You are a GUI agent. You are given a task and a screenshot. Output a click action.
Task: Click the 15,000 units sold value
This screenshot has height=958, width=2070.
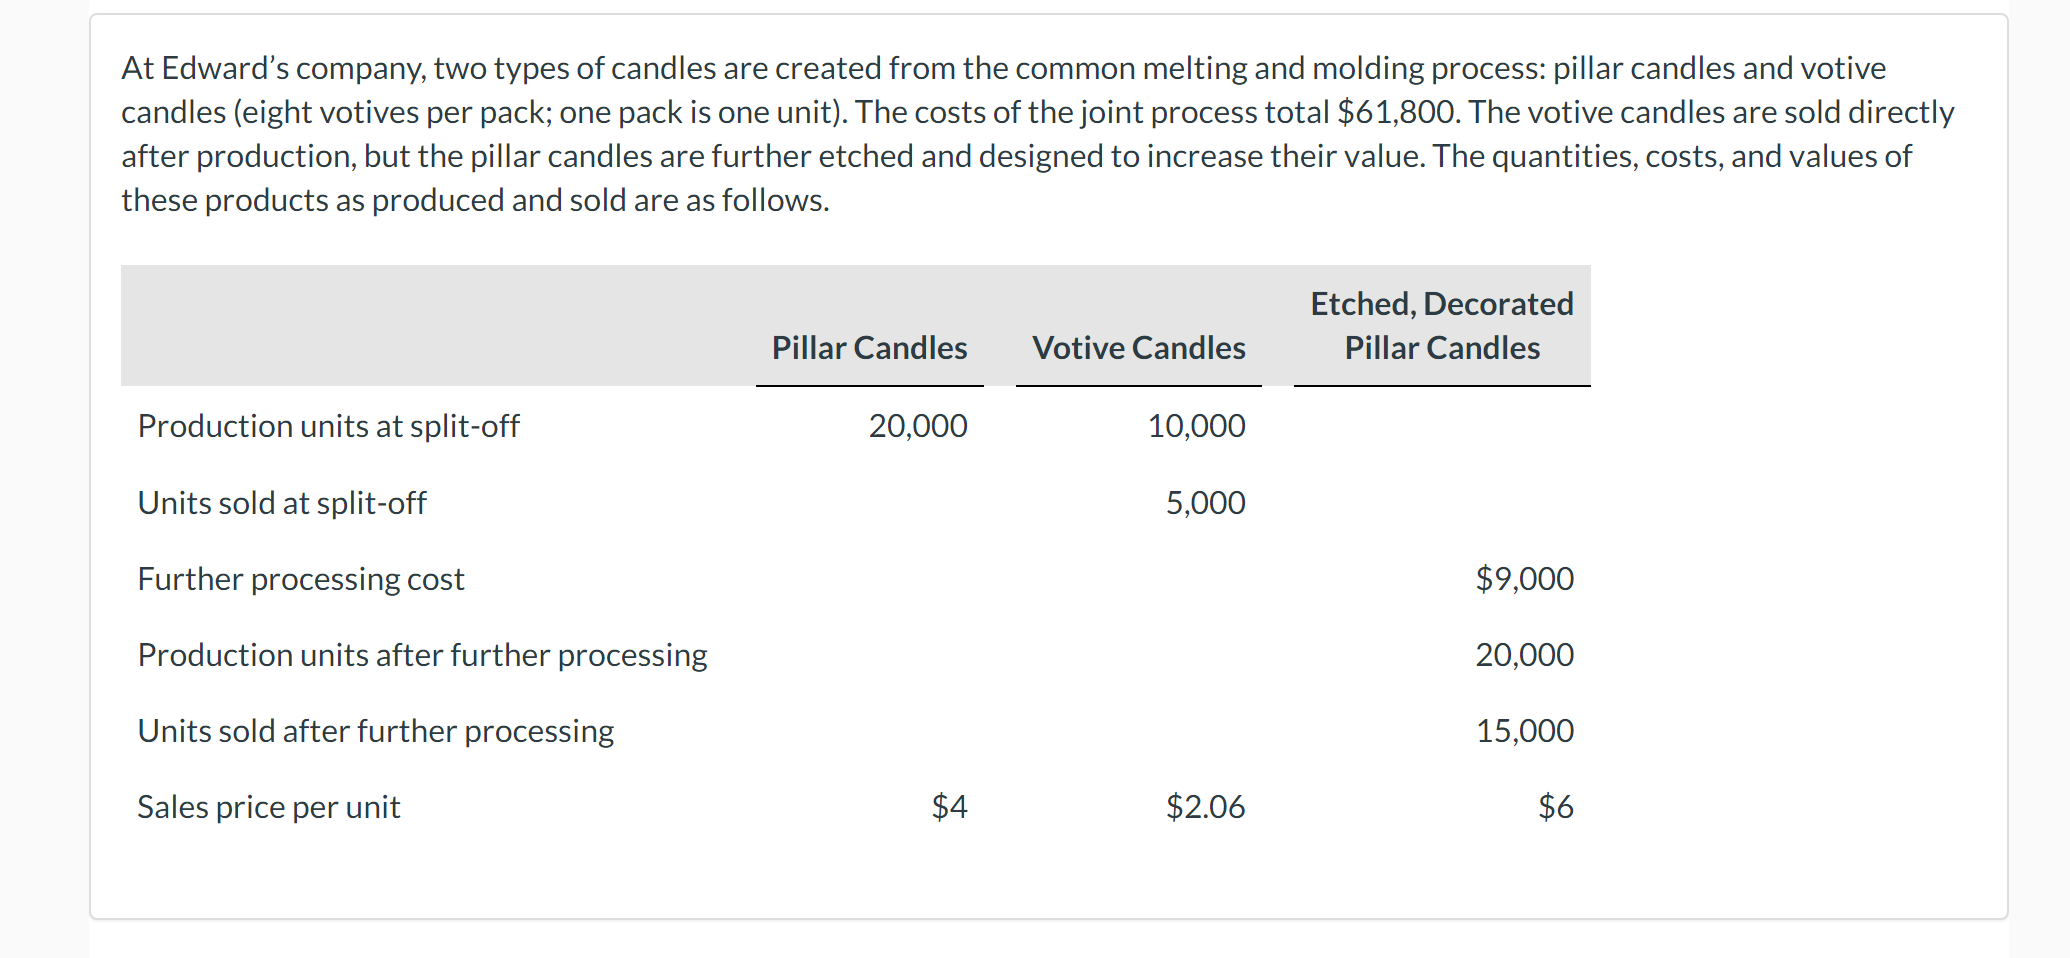1524,731
